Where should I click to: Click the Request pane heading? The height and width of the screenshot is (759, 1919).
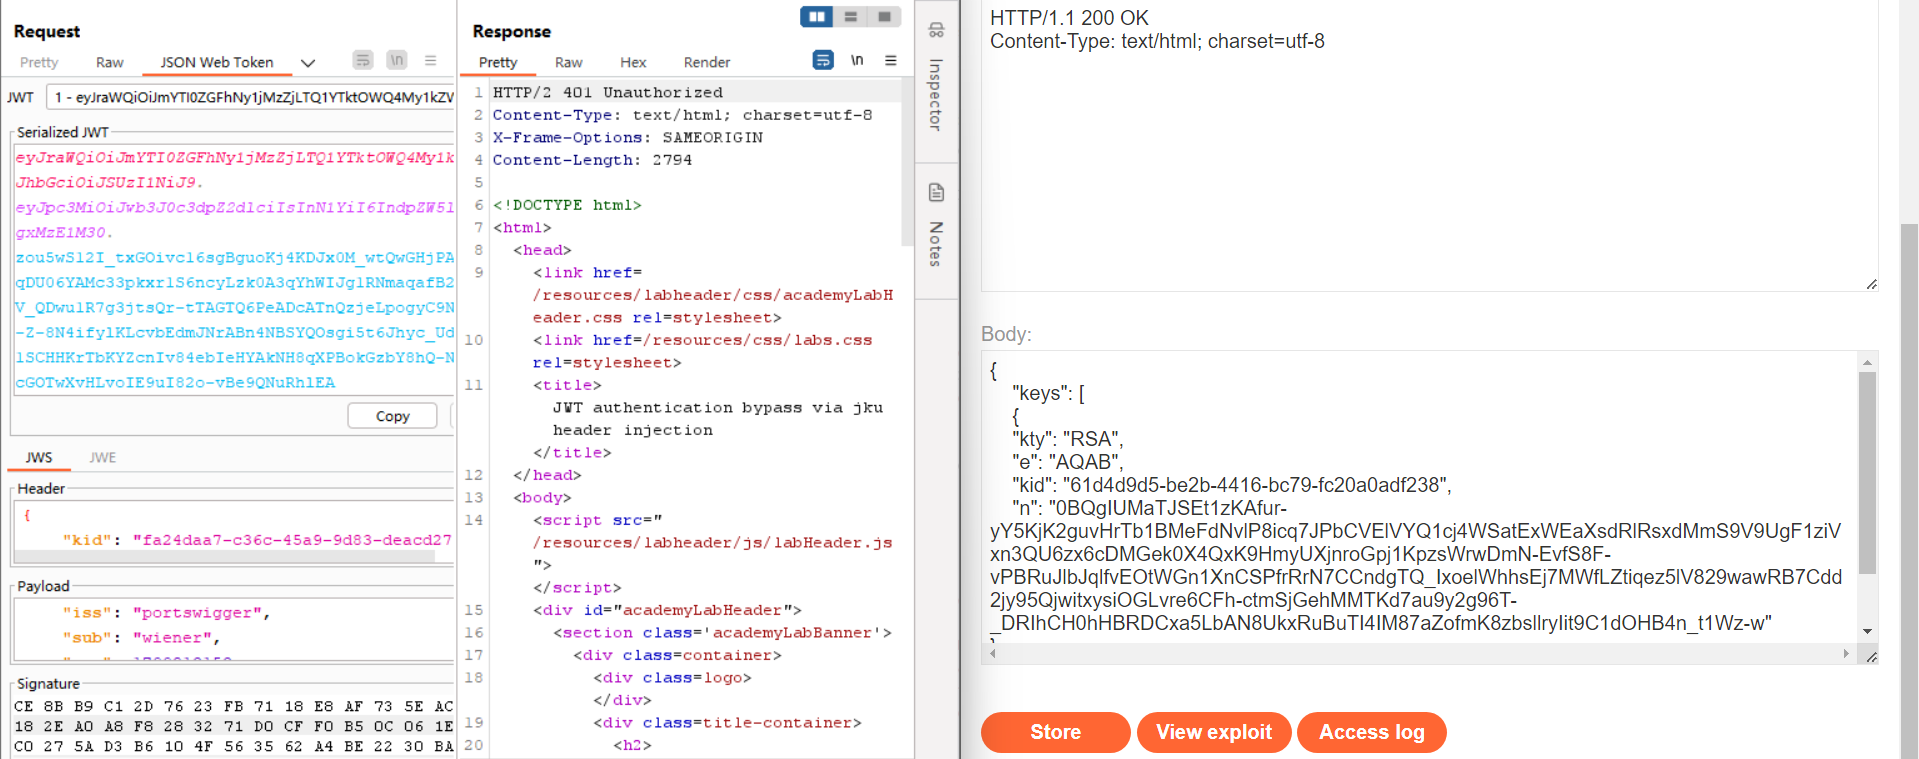click(x=47, y=31)
